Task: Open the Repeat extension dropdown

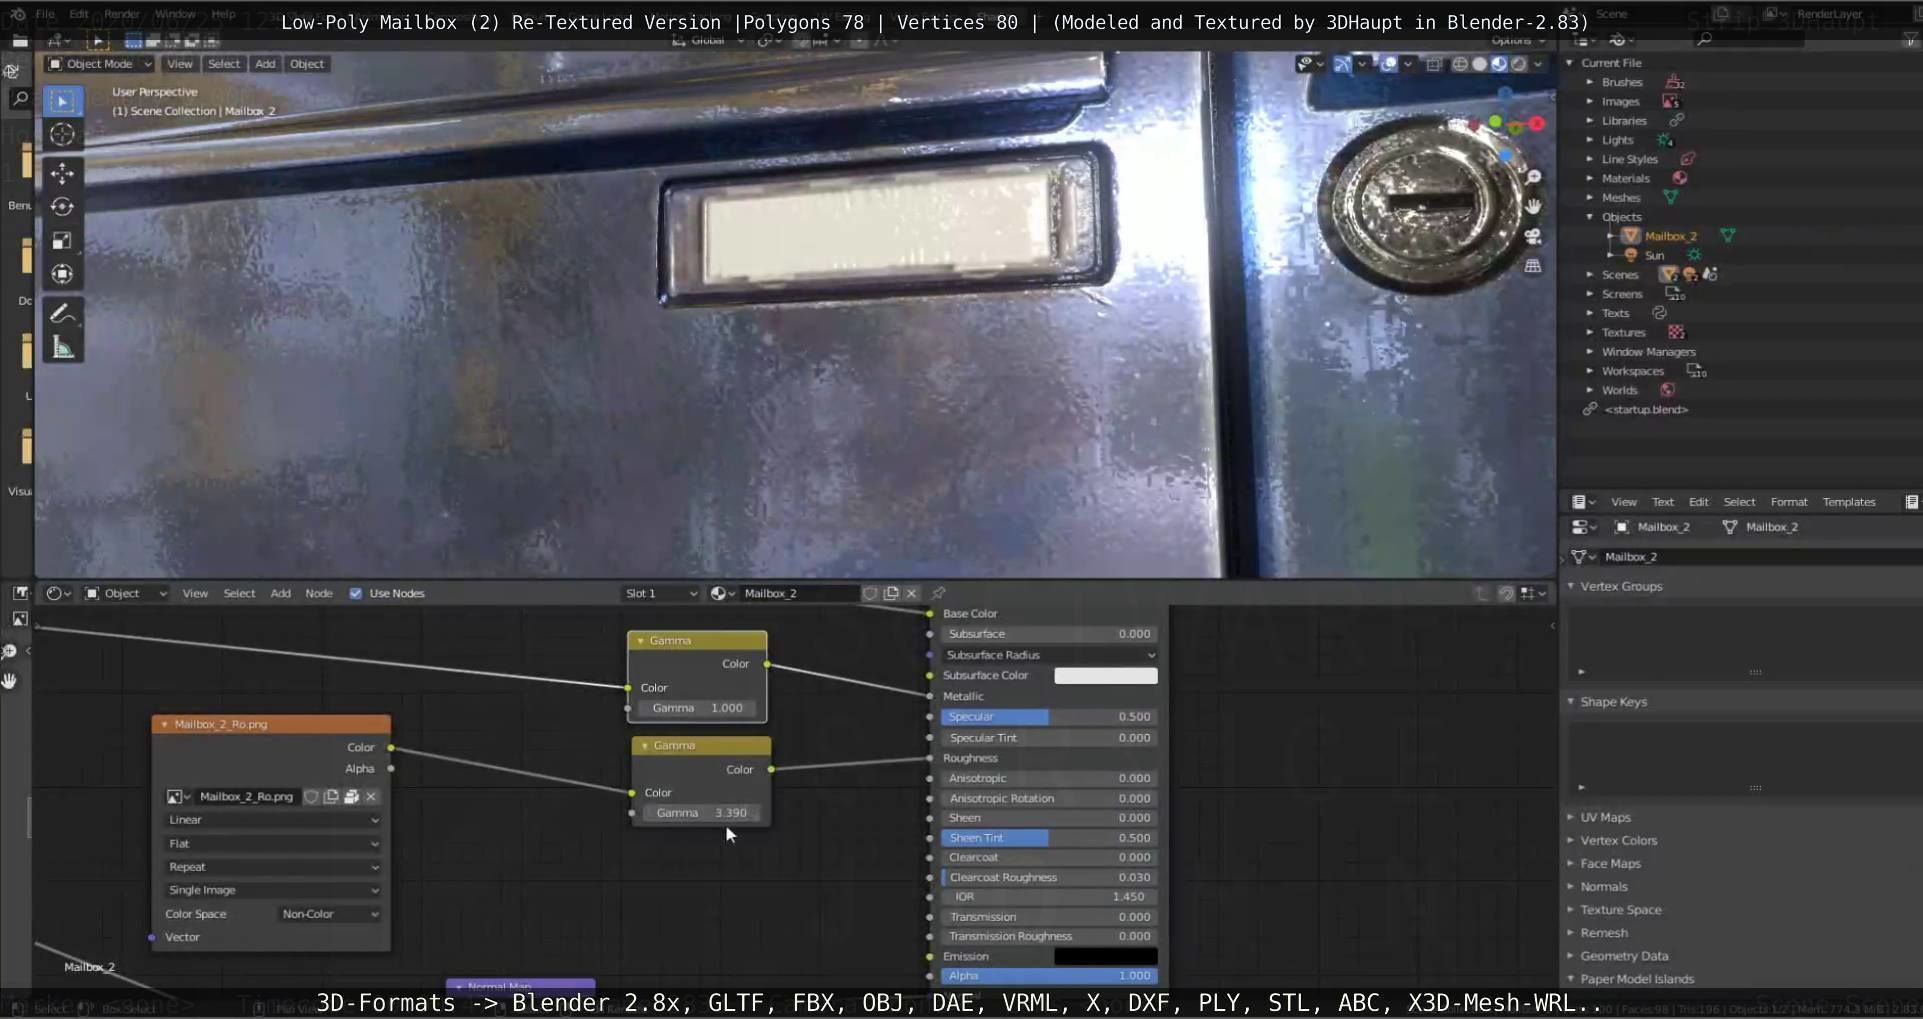Action: pos(272,867)
